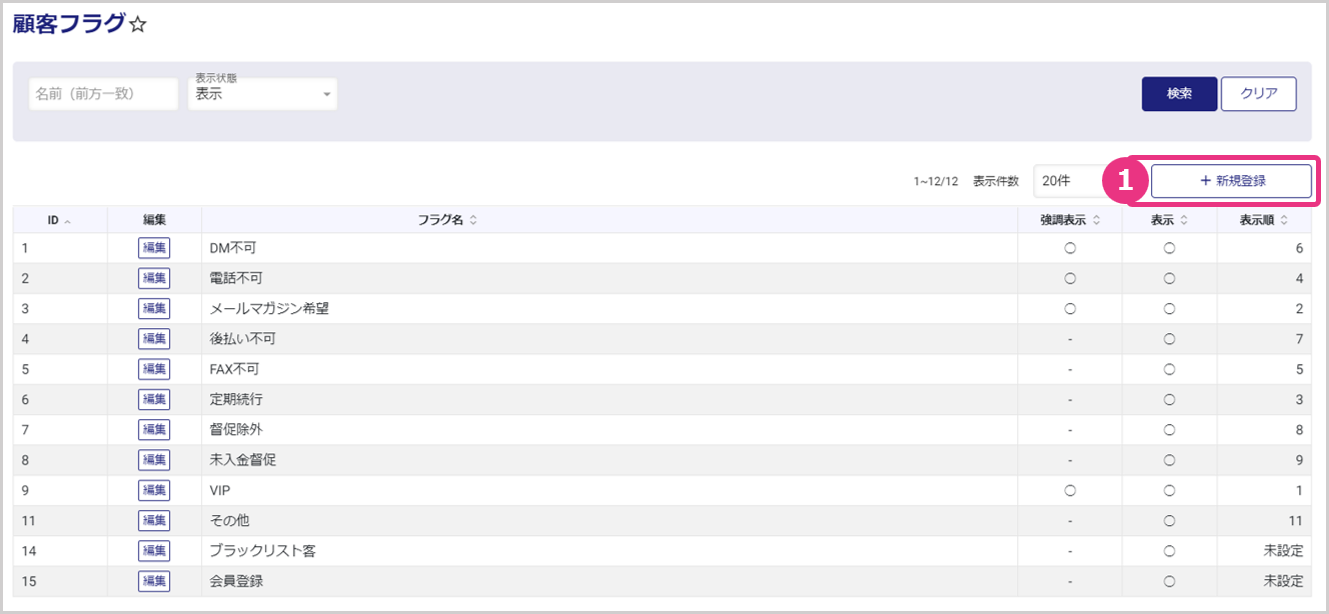
Task: Edit the 会員登録 flag row
Action: click(154, 581)
